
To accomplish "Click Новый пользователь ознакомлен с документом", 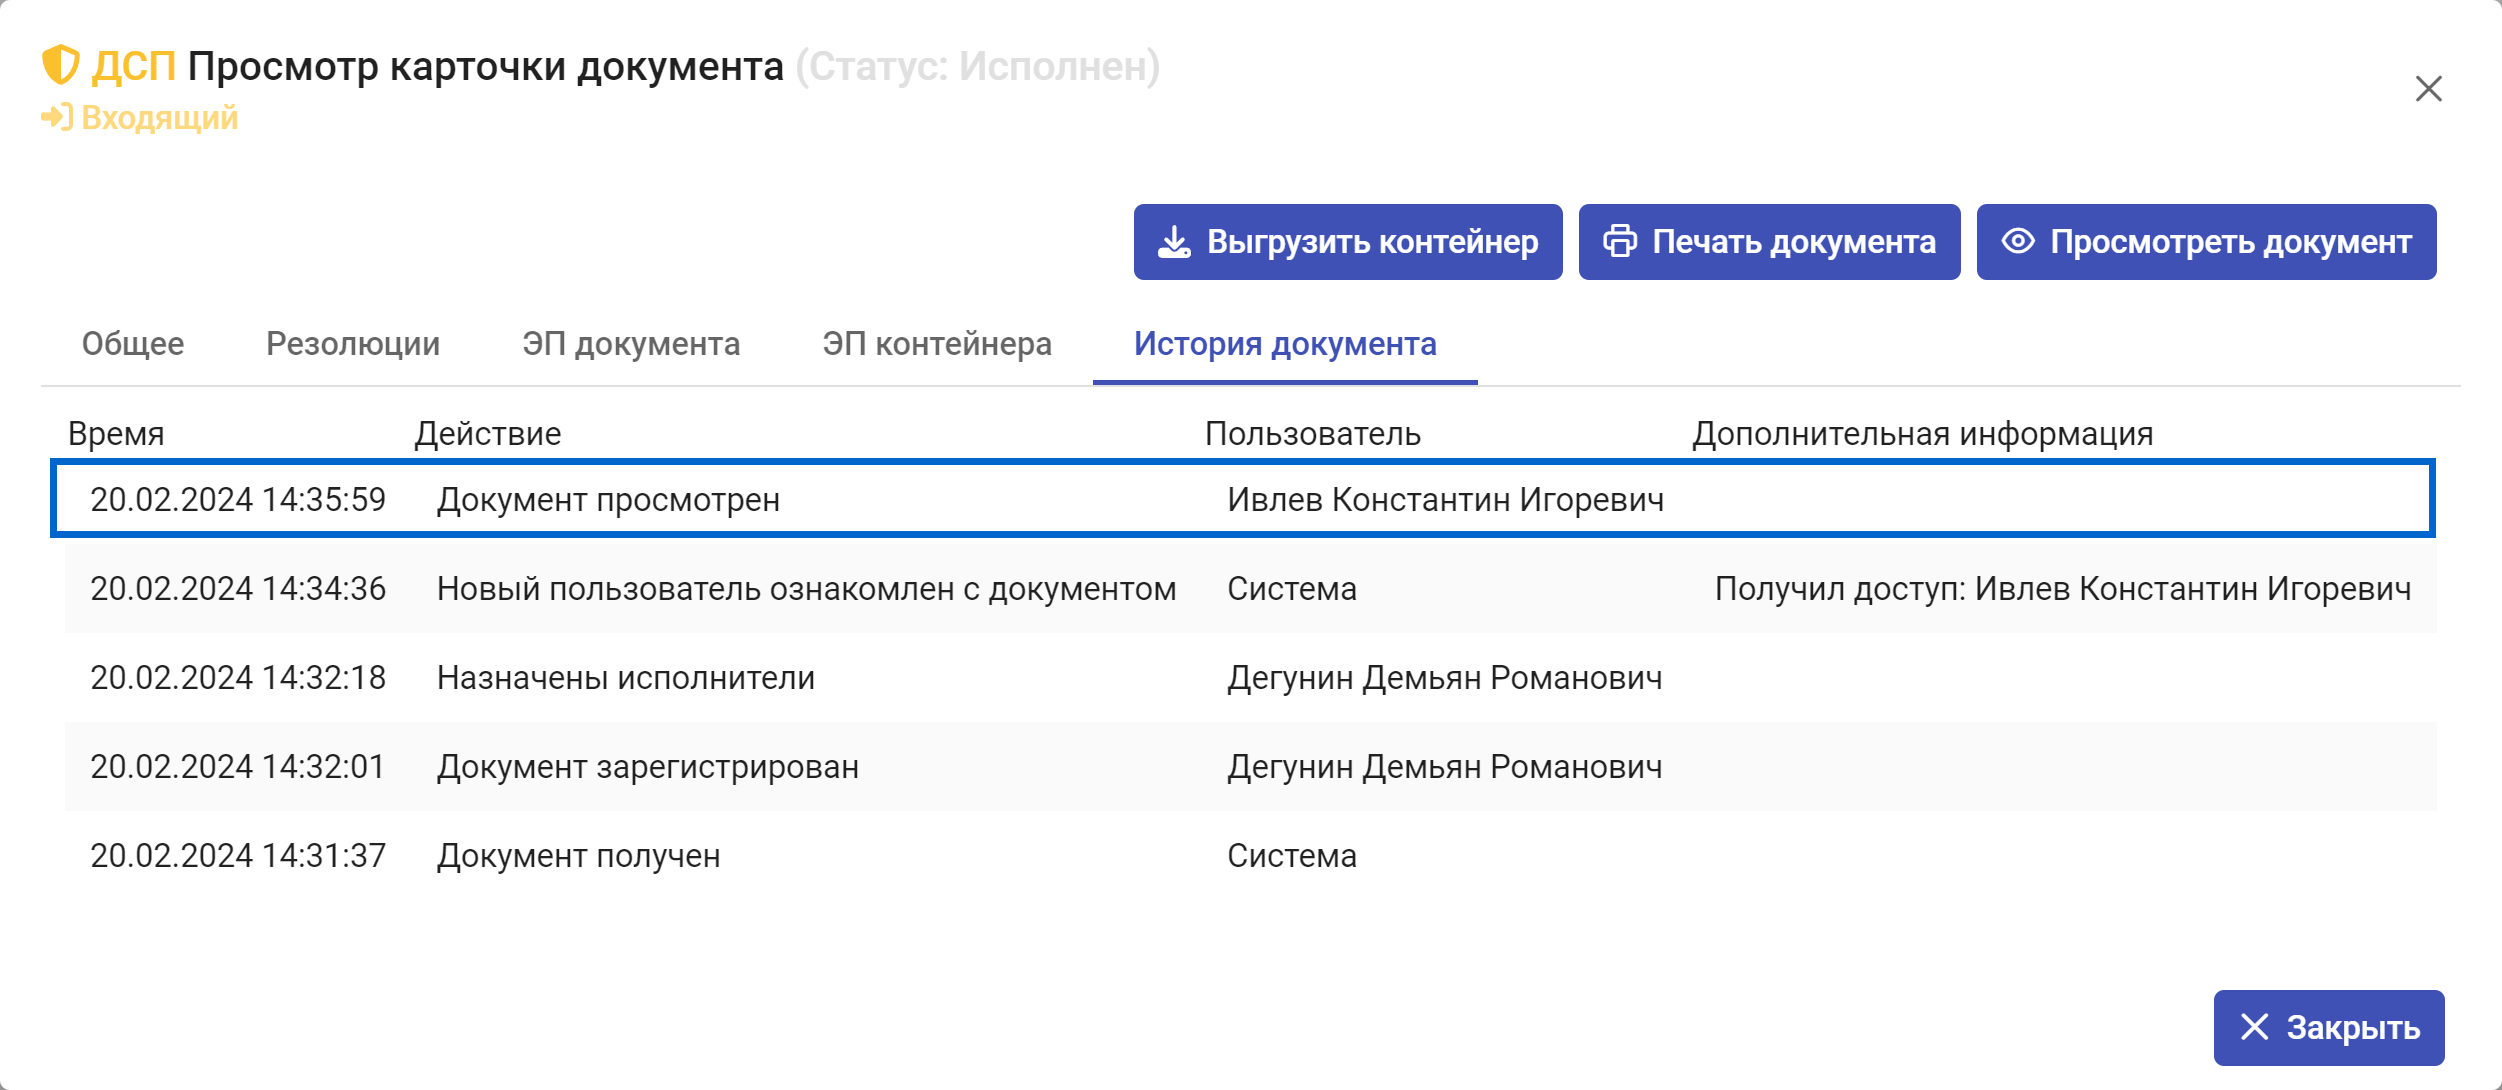I will tap(806, 589).
